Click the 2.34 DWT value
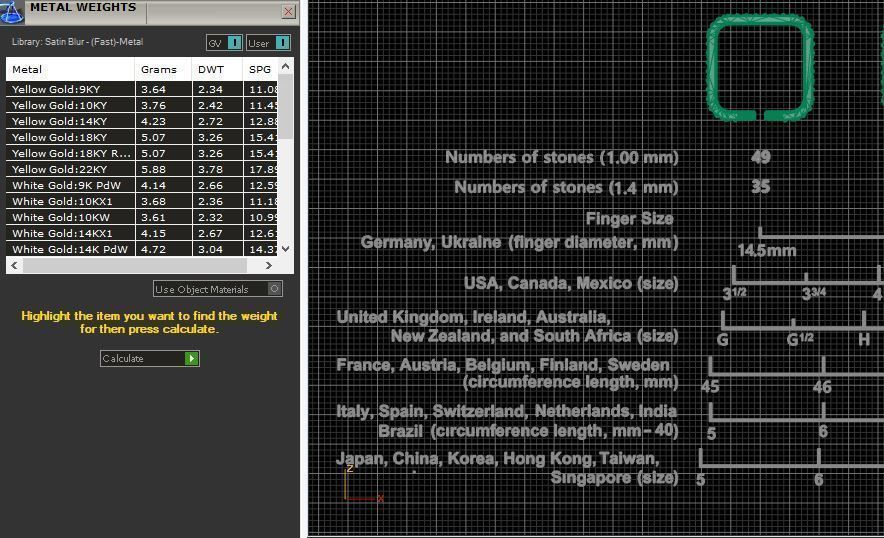This screenshot has width=884, height=538. [210, 89]
